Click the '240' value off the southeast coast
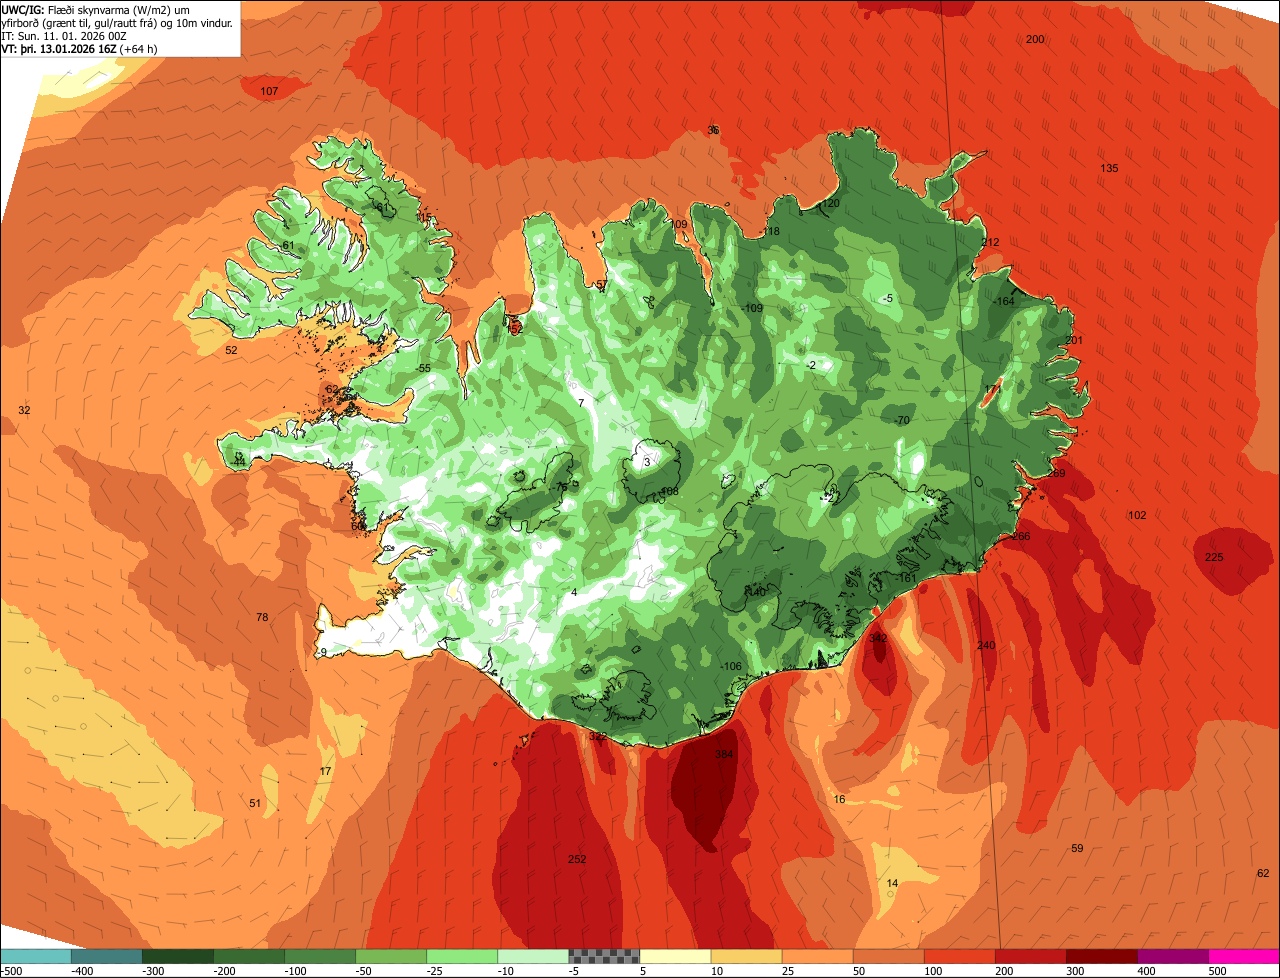The image size is (1280, 978). (986, 646)
